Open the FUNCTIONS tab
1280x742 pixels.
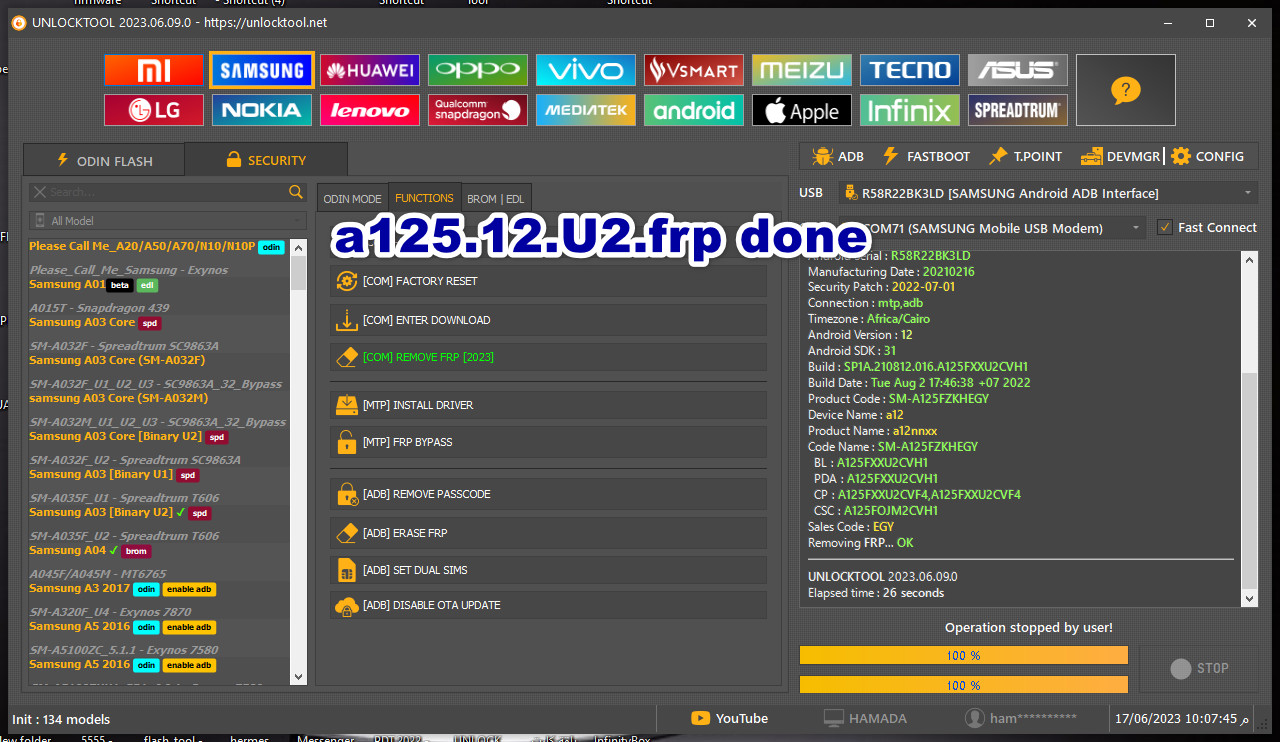point(424,198)
